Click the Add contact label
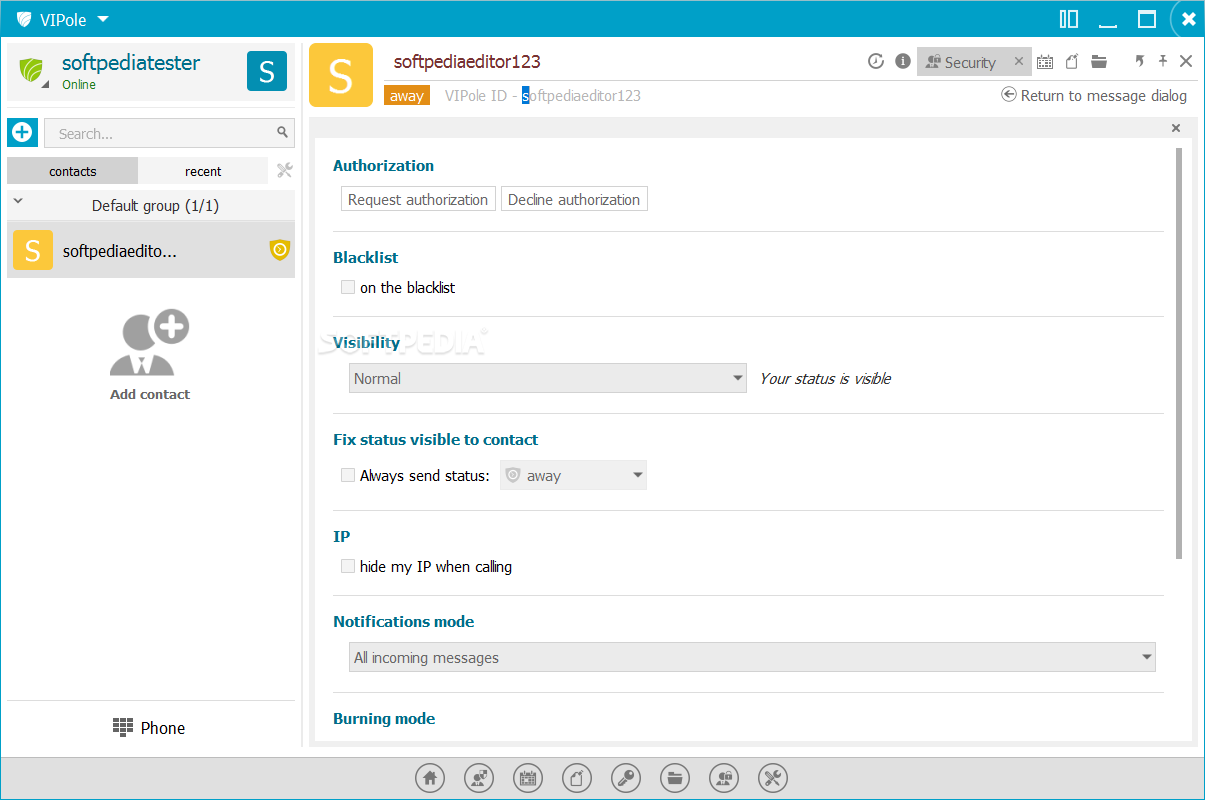This screenshot has width=1205, height=800. point(150,394)
